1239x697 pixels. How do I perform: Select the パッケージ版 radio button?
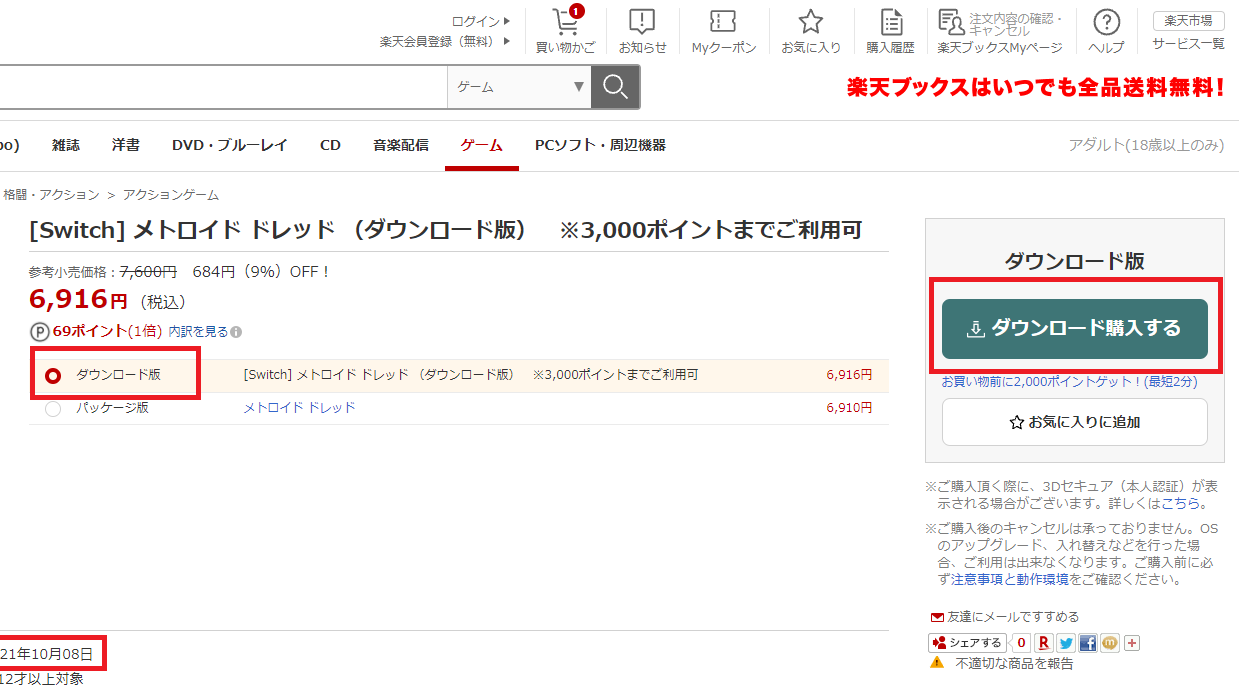point(53,408)
